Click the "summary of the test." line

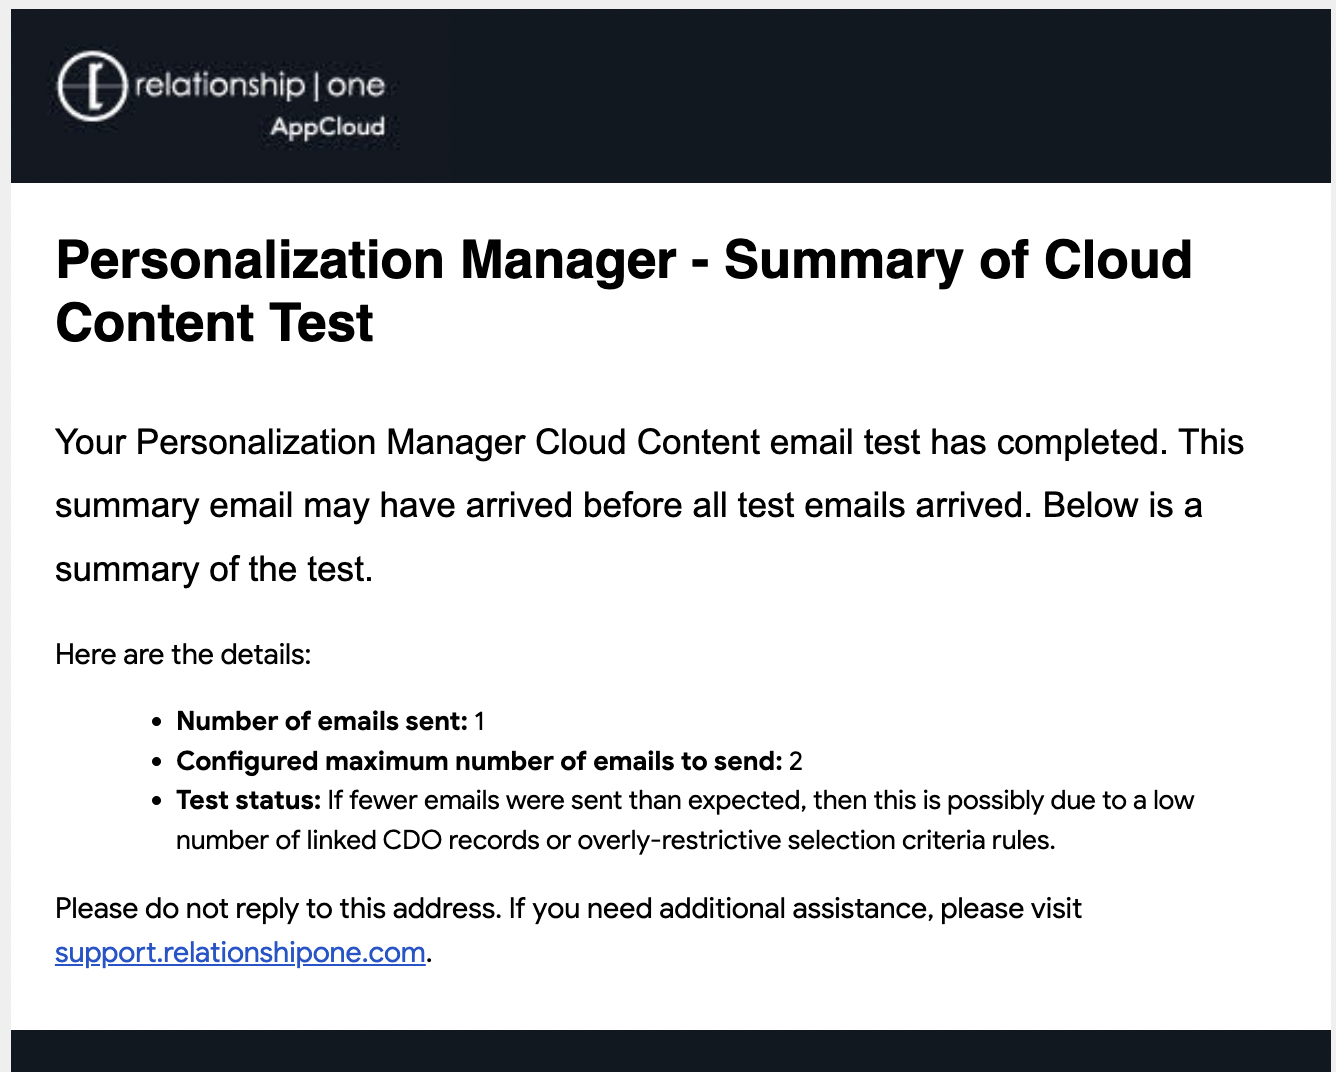click(214, 569)
